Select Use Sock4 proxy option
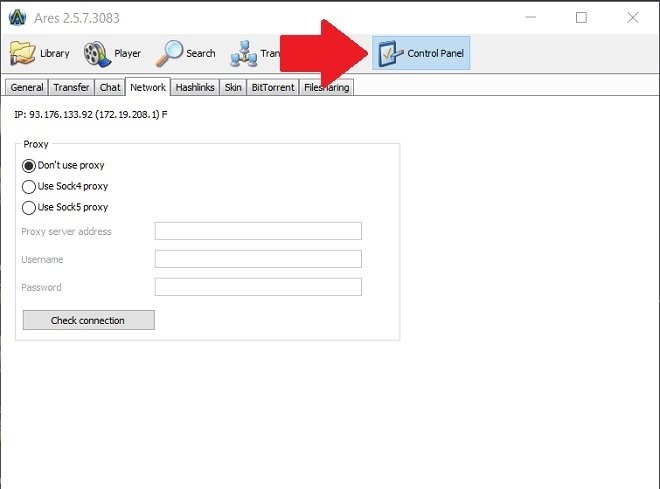 pos(65,186)
